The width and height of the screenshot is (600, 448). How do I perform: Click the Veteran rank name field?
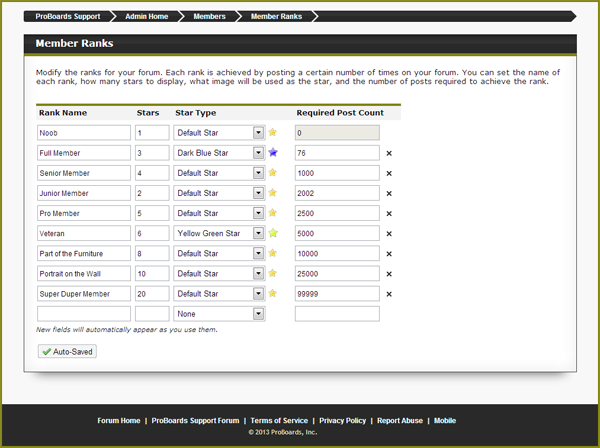pyautogui.click(x=84, y=233)
